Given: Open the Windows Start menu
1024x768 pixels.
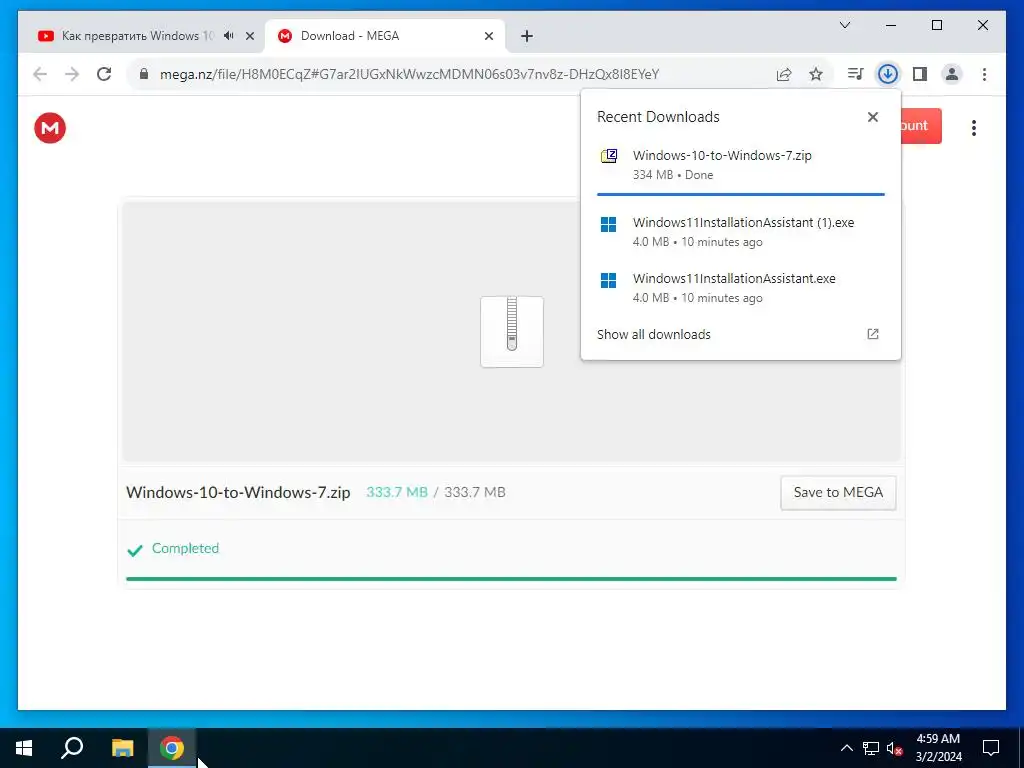Looking at the screenshot, I should (24, 748).
